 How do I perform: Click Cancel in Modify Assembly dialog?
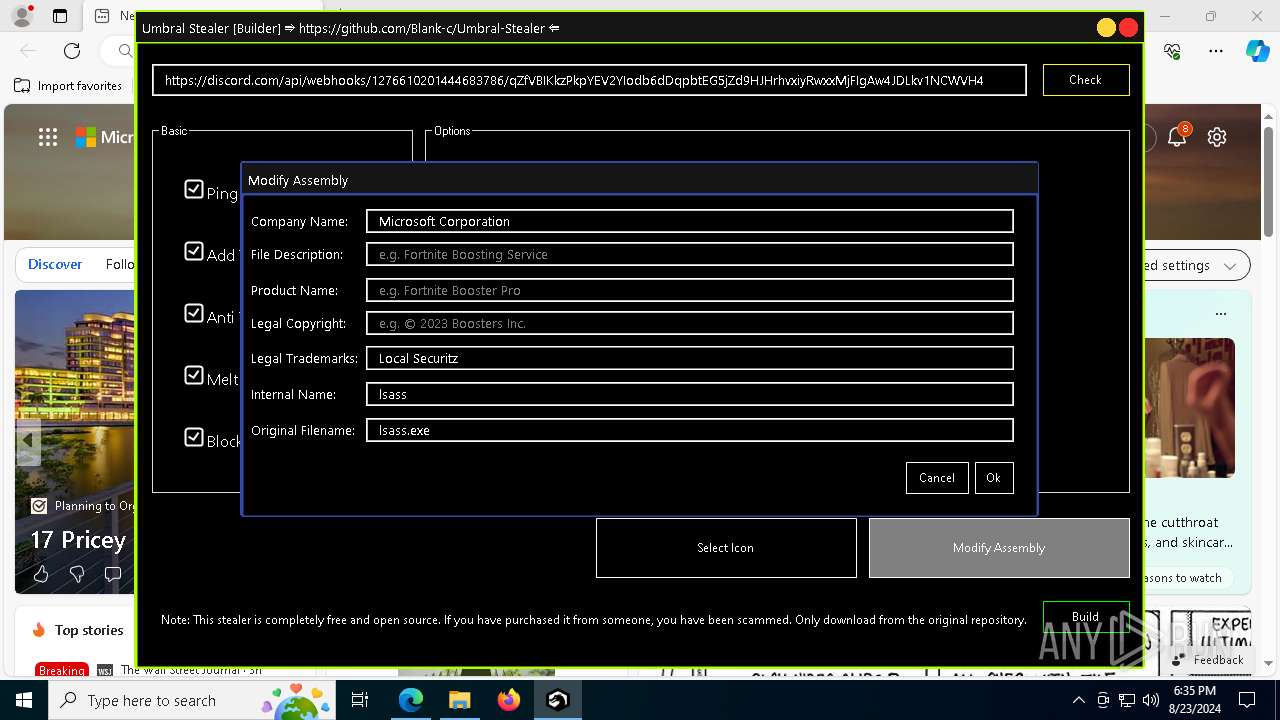pos(937,478)
